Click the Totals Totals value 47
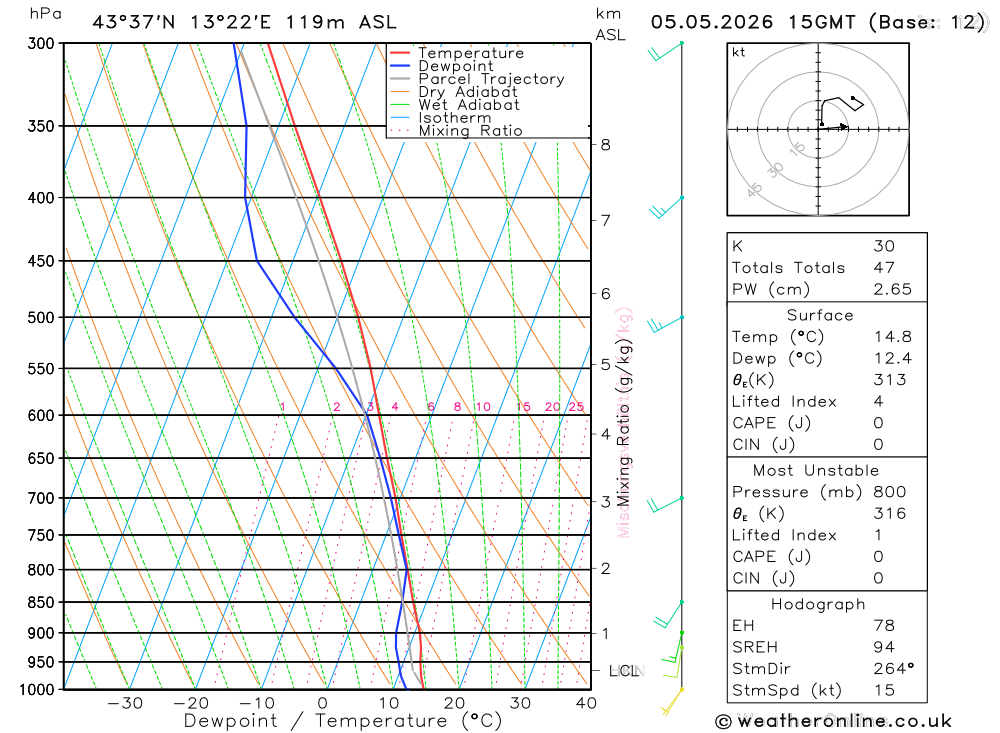Screen dimensions: 1000x733 coord(884,268)
